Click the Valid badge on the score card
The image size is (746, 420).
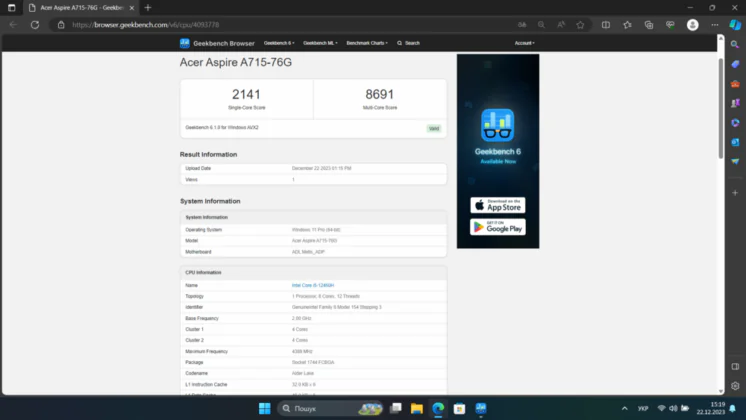[433, 128]
